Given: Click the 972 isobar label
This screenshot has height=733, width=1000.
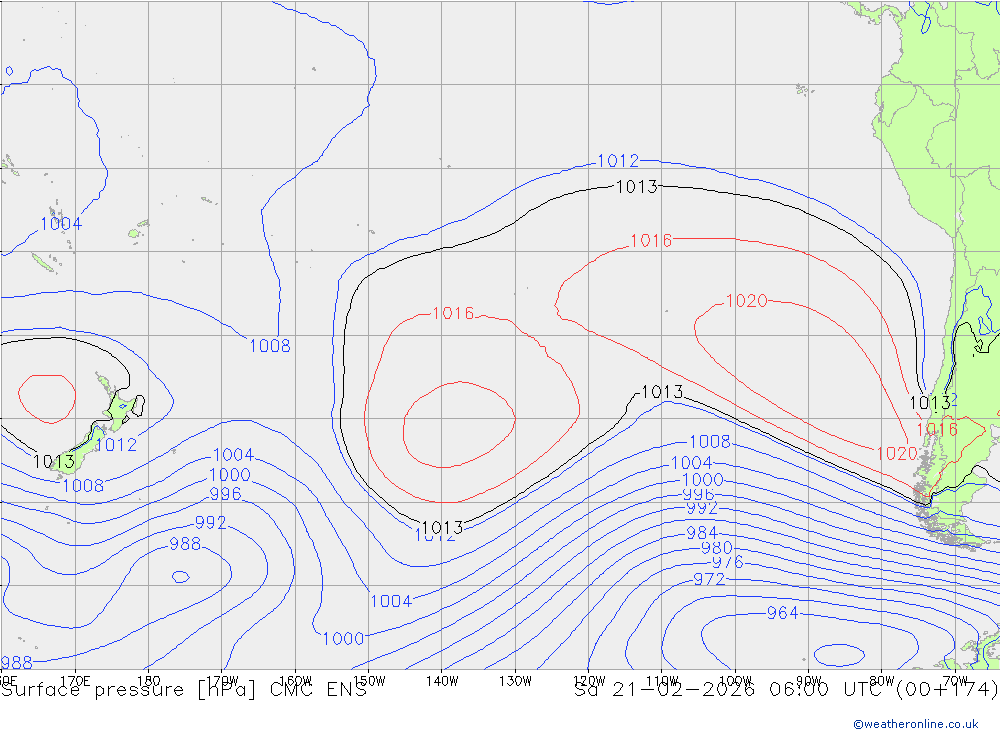Looking at the screenshot, I should coord(709,579).
